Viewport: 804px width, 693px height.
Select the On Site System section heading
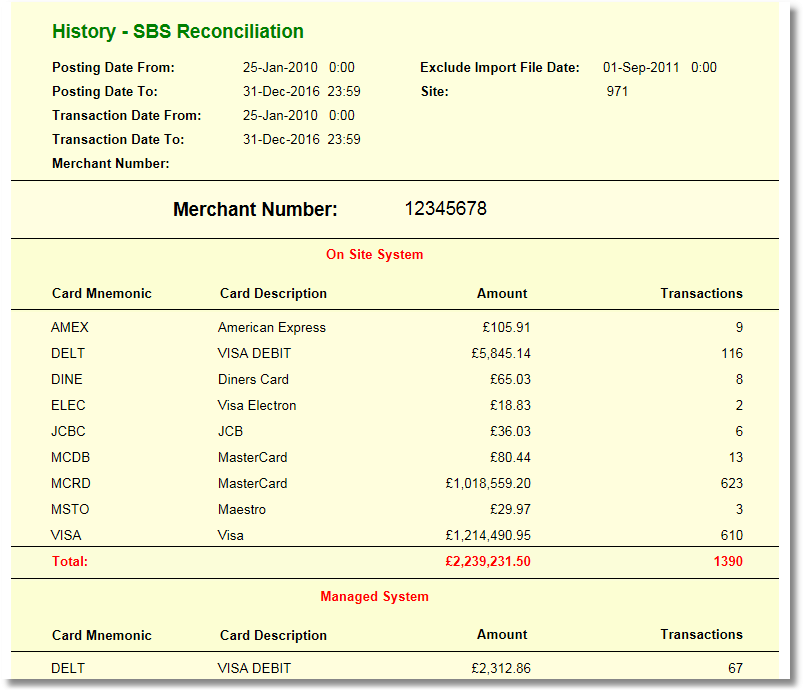point(374,255)
